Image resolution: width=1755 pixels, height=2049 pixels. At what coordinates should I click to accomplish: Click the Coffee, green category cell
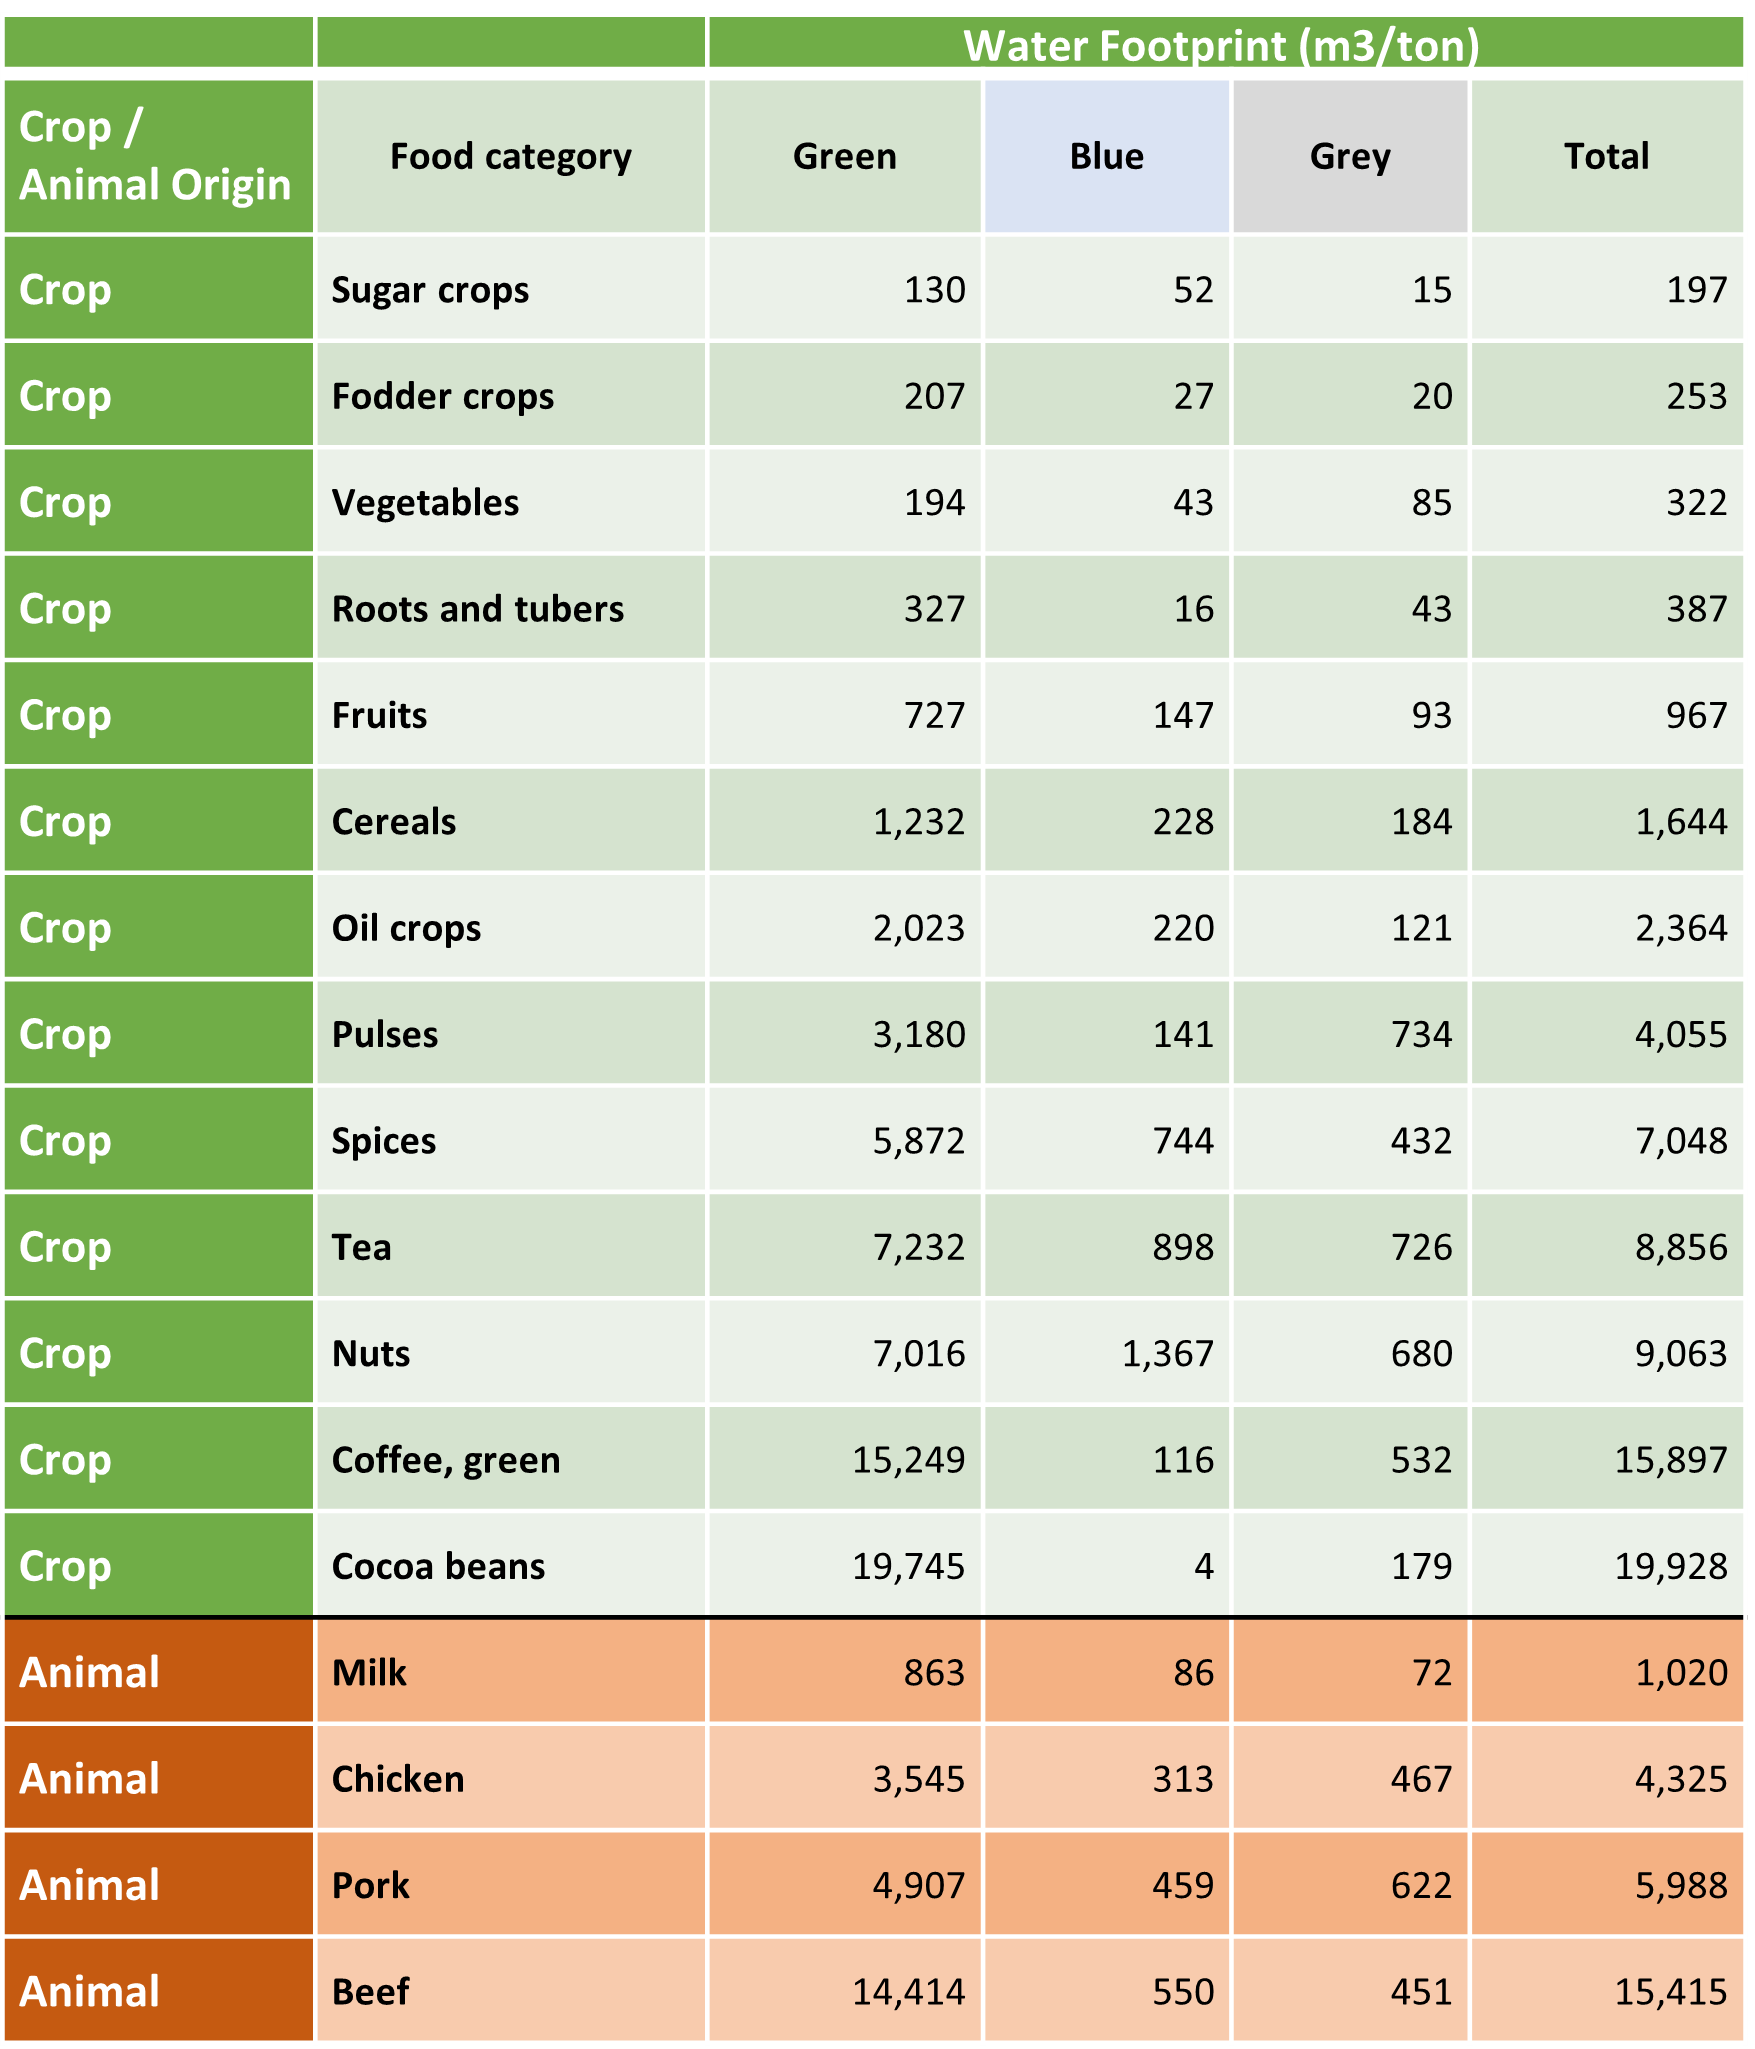tap(511, 1459)
